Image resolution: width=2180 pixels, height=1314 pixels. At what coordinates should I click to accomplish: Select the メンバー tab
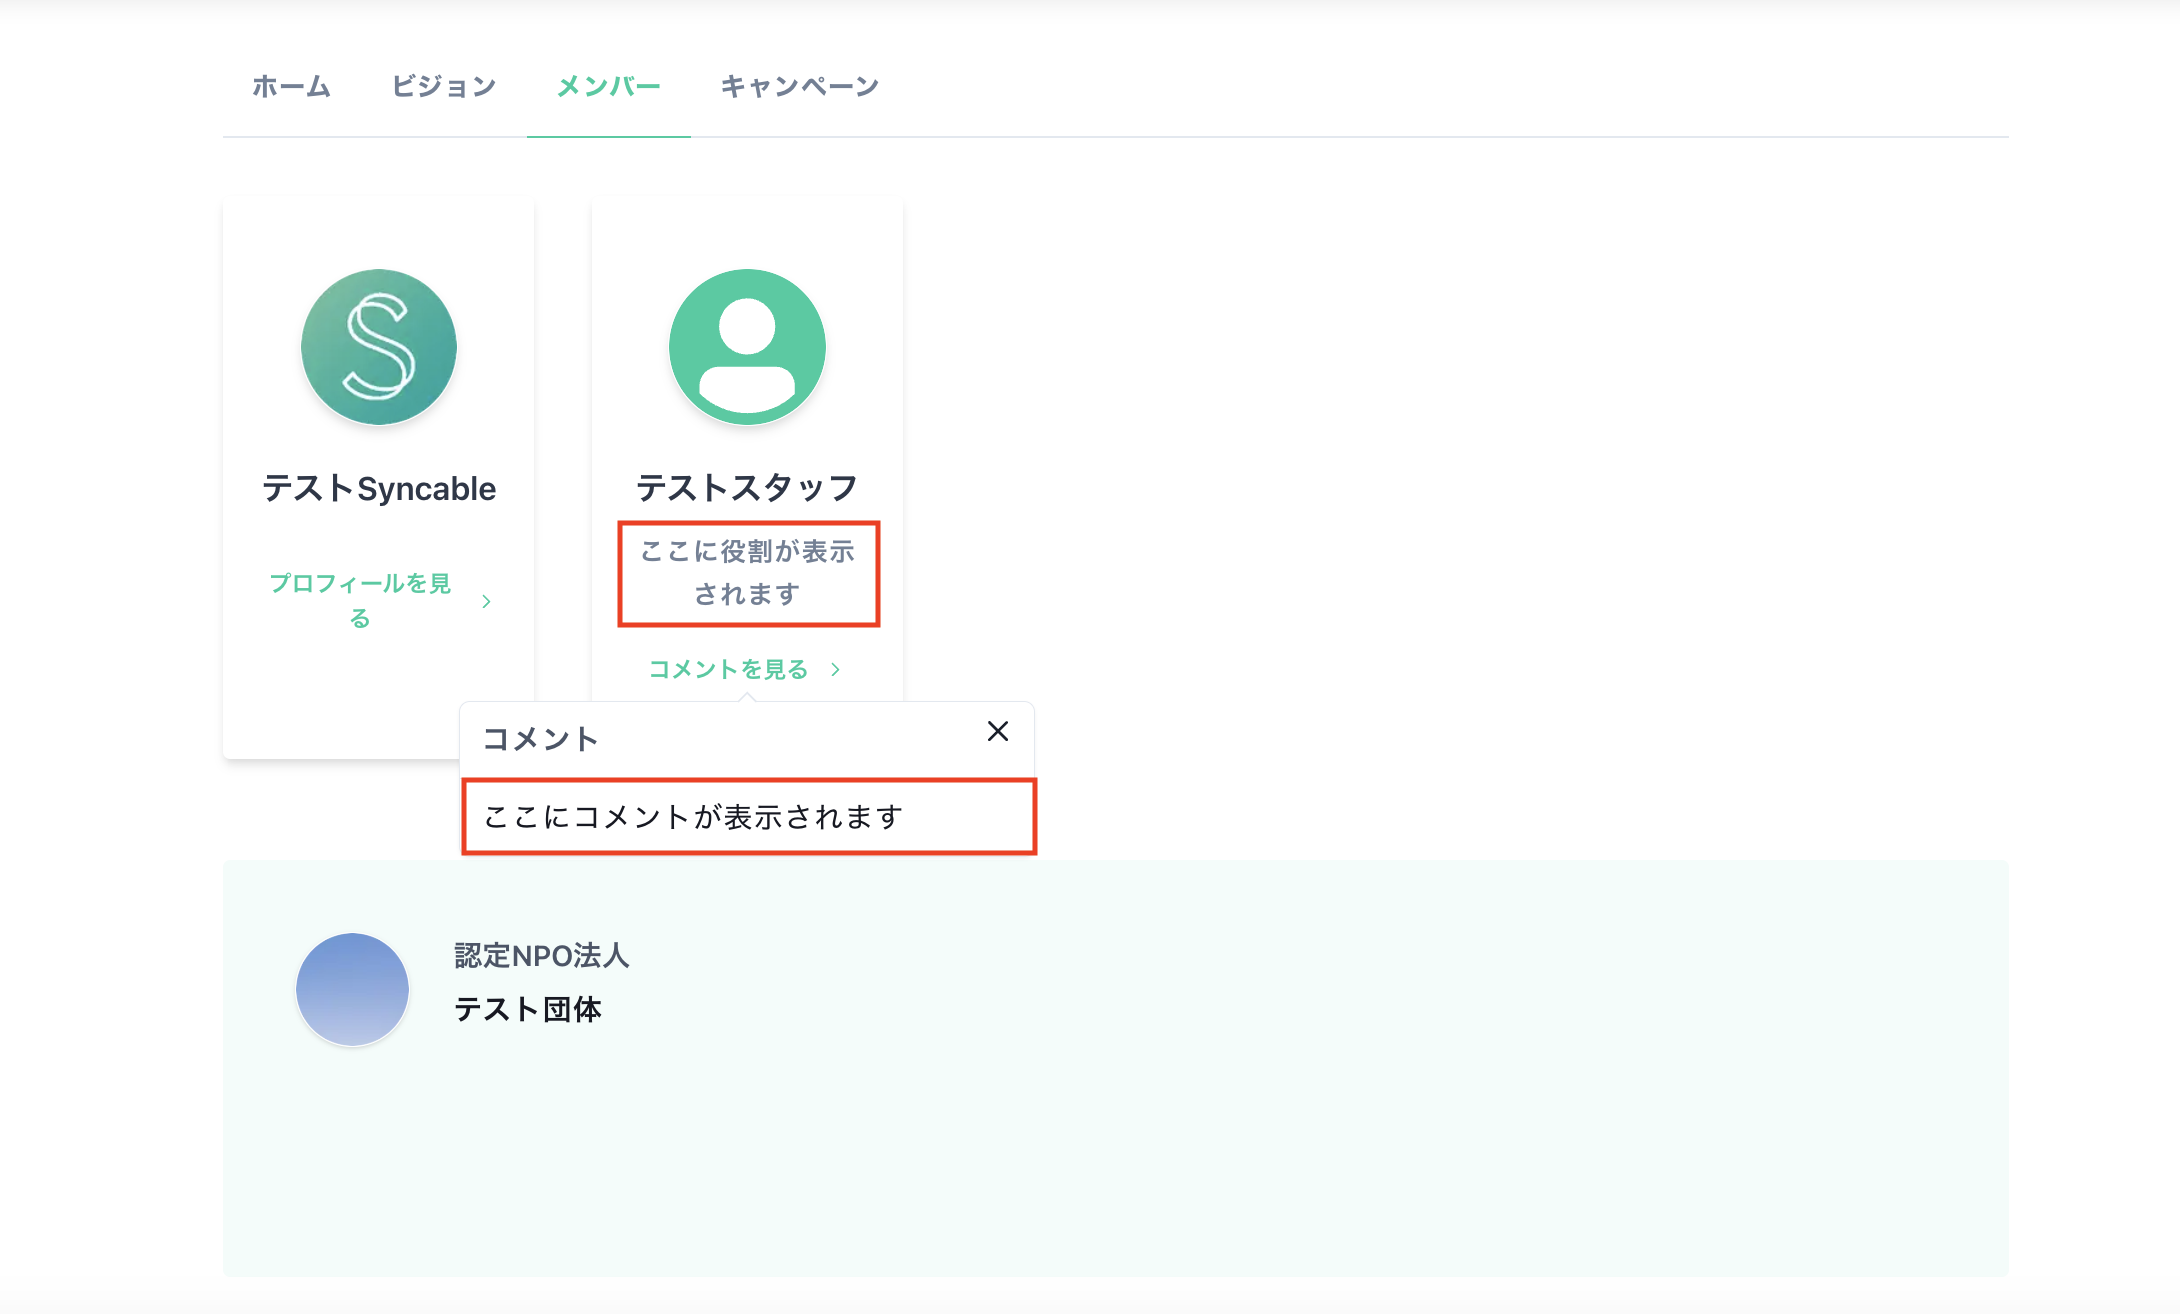click(608, 86)
